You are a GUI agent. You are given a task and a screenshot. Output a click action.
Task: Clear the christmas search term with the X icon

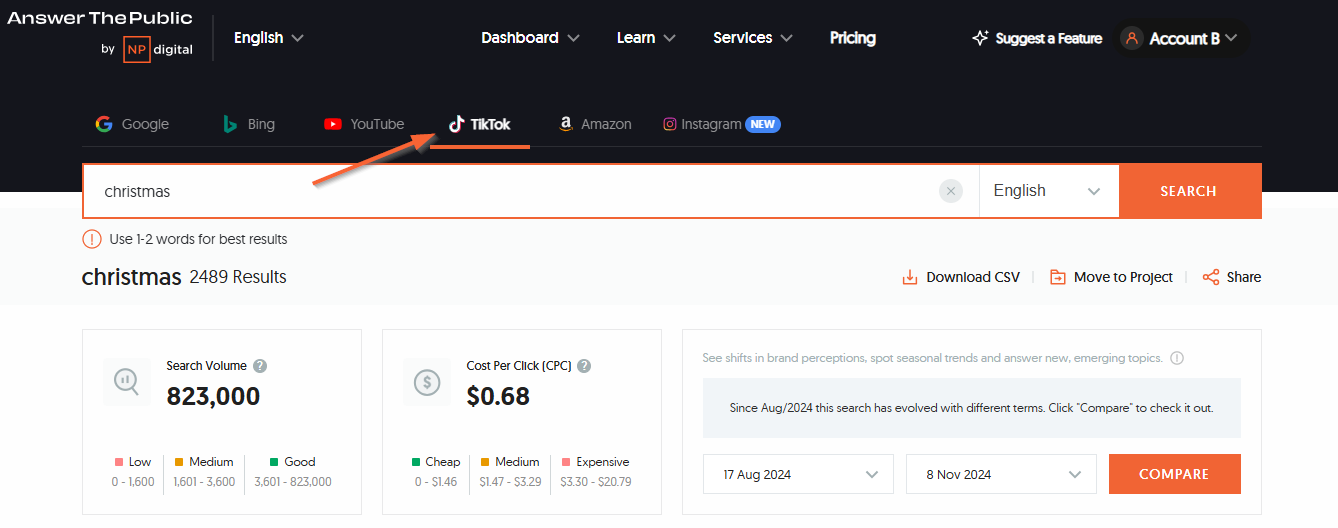tap(951, 191)
